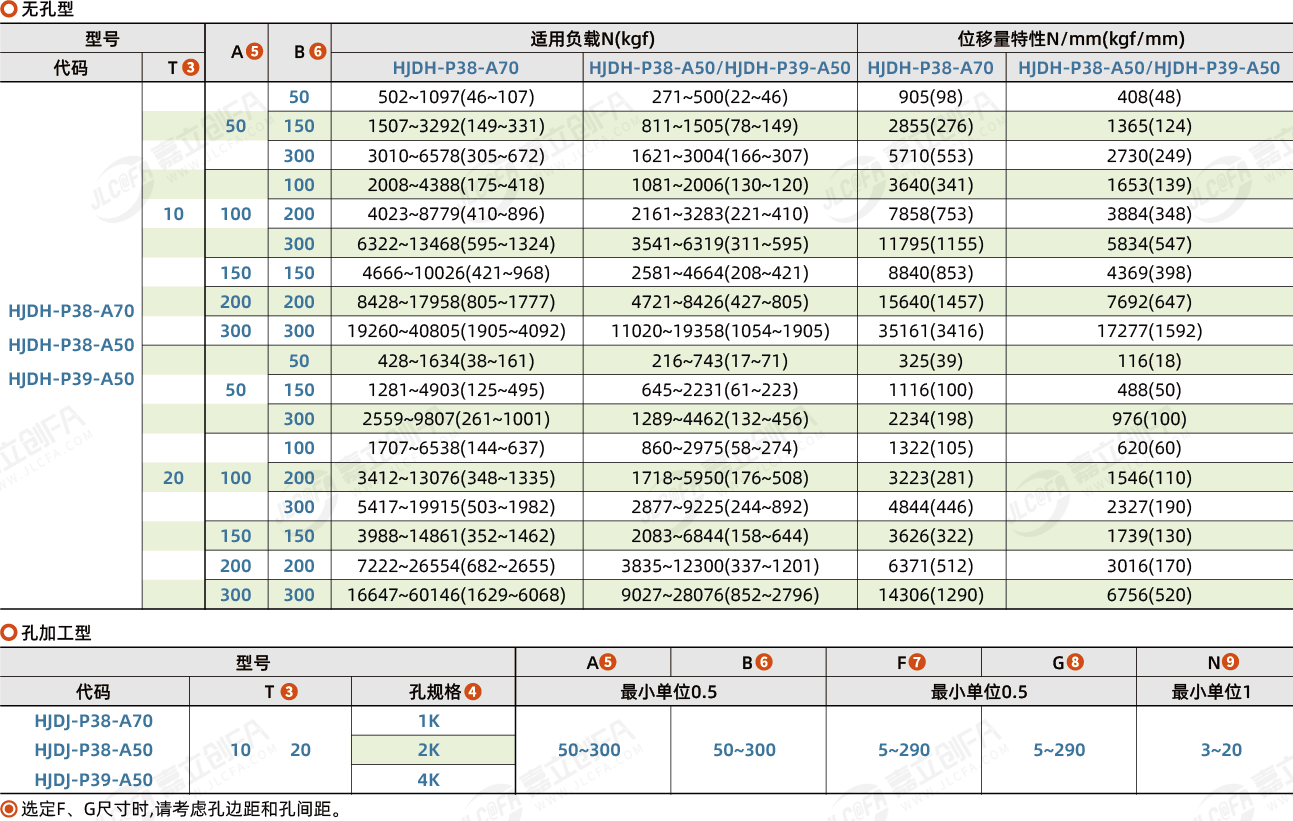Click the number 7 badge next to F
Viewport: 1293px width, 821px height.
(x=917, y=662)
